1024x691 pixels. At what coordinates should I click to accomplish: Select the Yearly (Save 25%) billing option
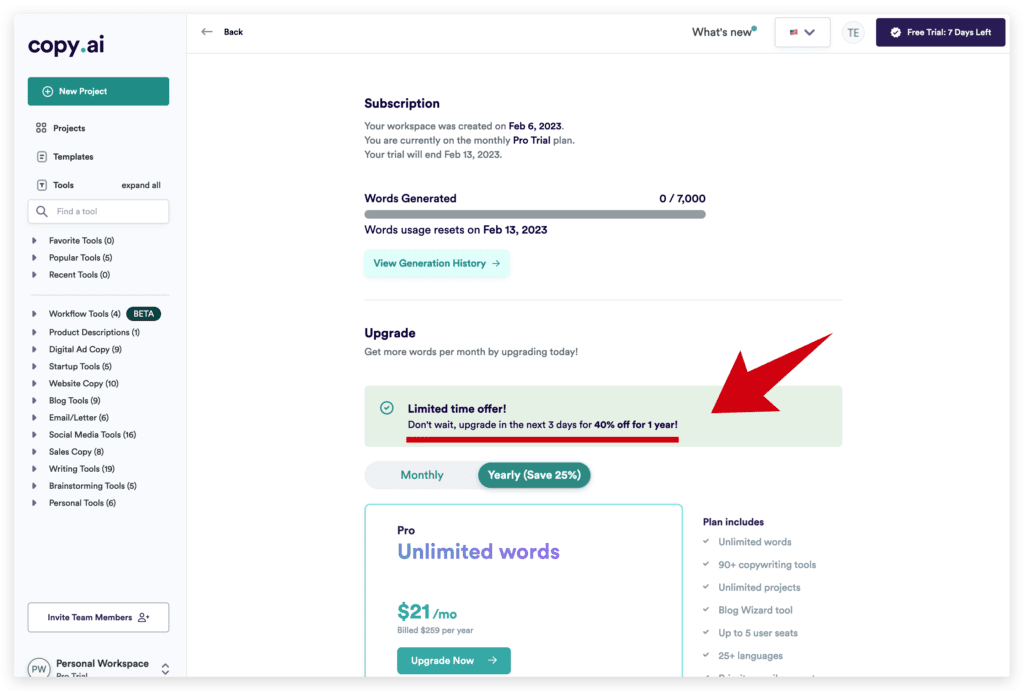(534, 475)
